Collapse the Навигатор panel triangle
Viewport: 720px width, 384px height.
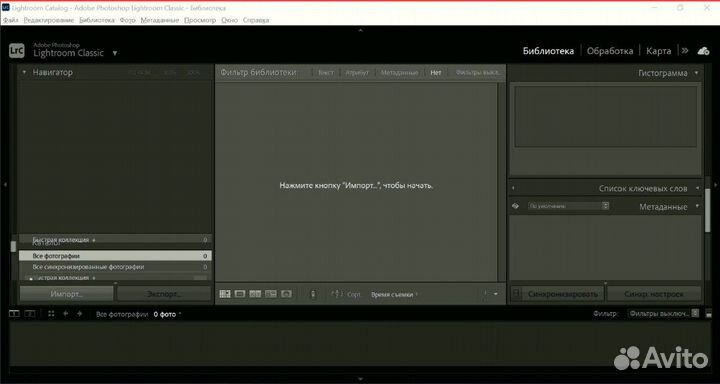24,73
